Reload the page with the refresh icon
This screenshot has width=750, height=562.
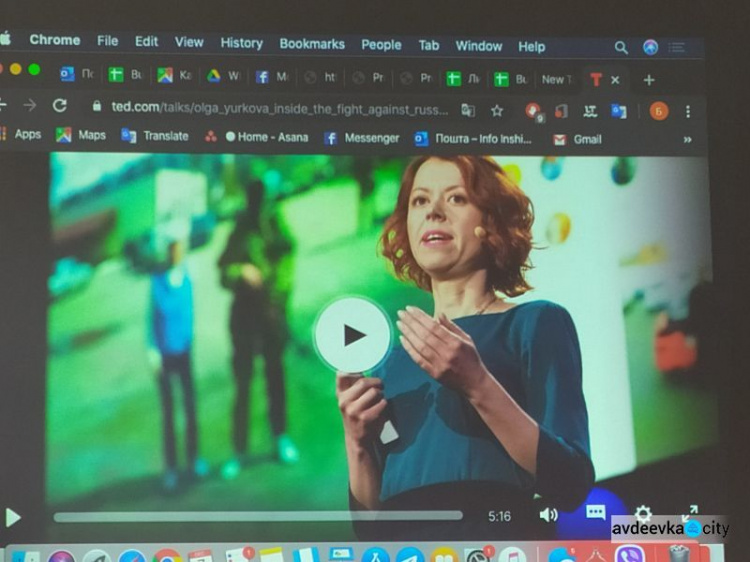60,106
